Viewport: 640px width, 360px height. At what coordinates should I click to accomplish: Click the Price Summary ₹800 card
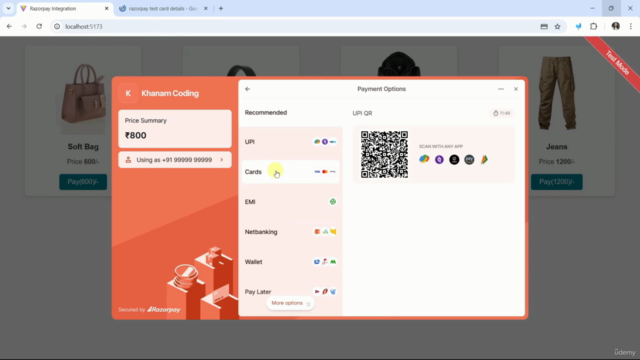click(175, 129)
